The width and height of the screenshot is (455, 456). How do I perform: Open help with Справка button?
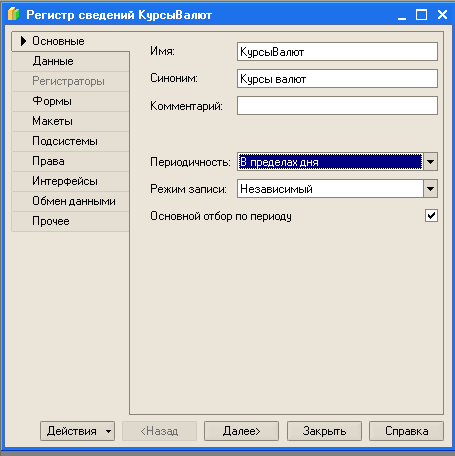click(406, 431)
